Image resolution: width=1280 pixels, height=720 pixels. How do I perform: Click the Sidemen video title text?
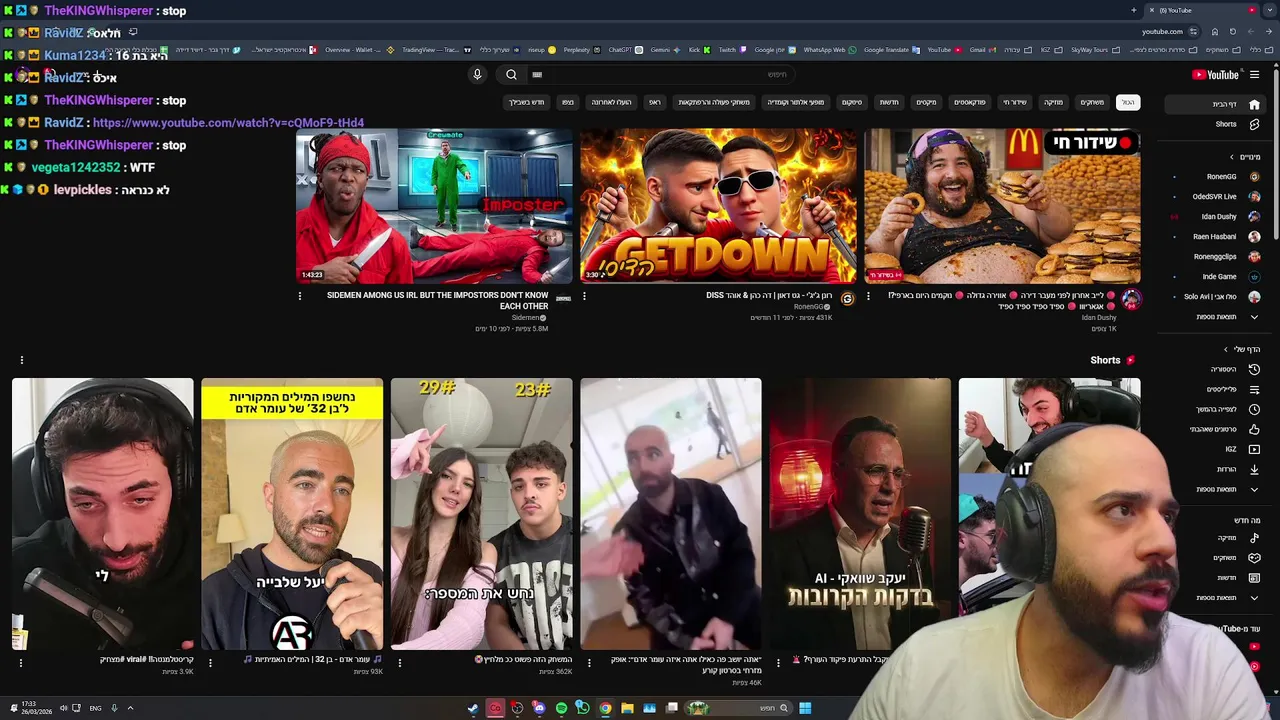click(437, 300)
